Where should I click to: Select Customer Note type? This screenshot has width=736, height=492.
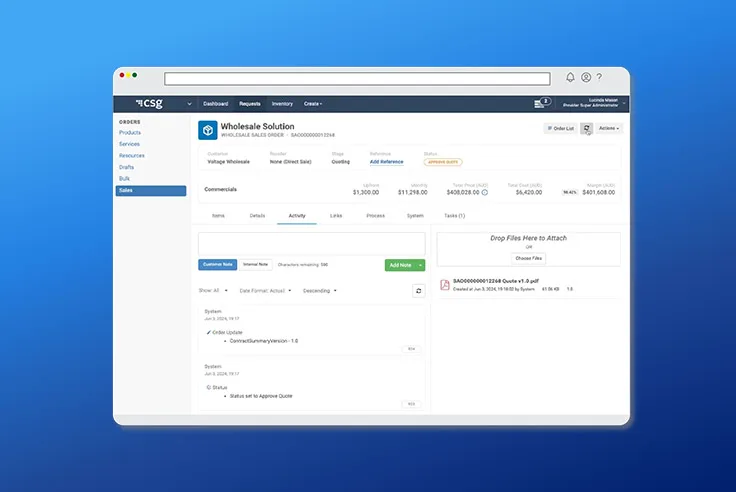(x=217, y=264)
